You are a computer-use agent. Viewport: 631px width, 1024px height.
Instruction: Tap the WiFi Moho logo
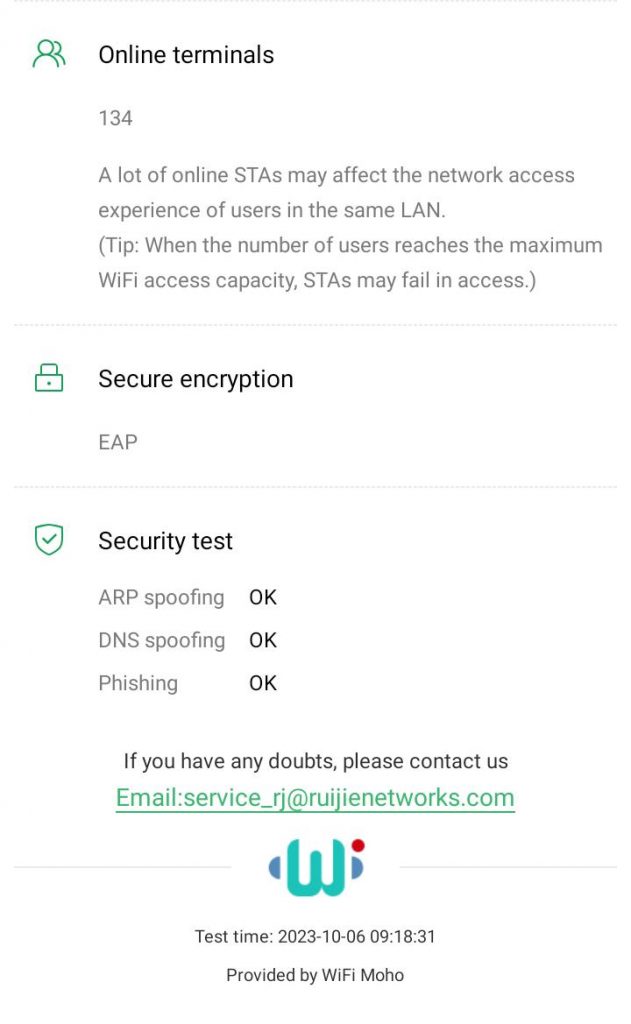pos(316,866)
